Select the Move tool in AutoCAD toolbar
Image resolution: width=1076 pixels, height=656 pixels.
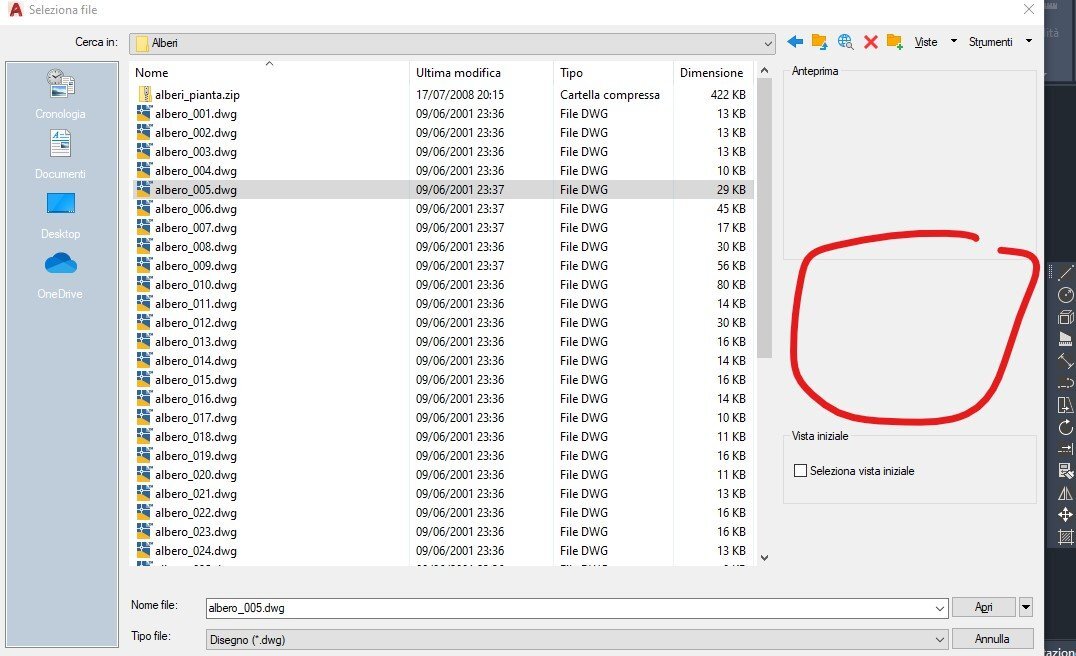(1065, 515)
